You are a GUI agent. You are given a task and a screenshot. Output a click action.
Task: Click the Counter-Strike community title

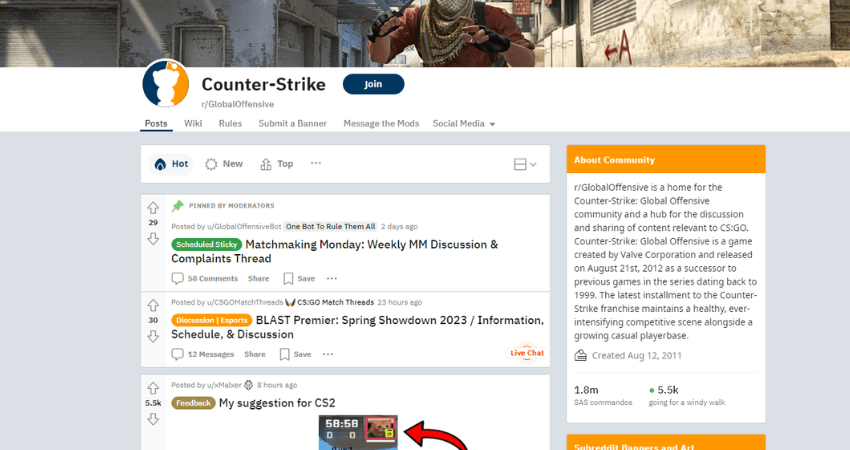tap(263, 85)
